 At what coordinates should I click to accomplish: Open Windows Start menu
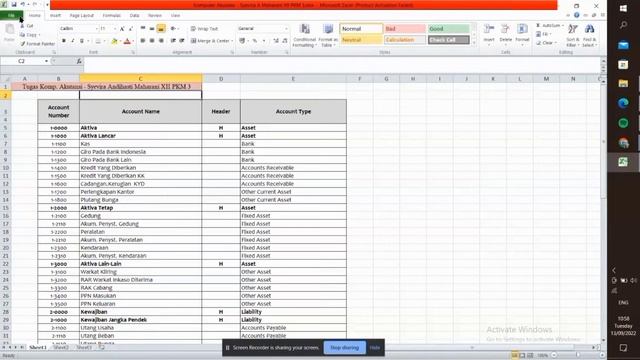[x=623, y=9]
